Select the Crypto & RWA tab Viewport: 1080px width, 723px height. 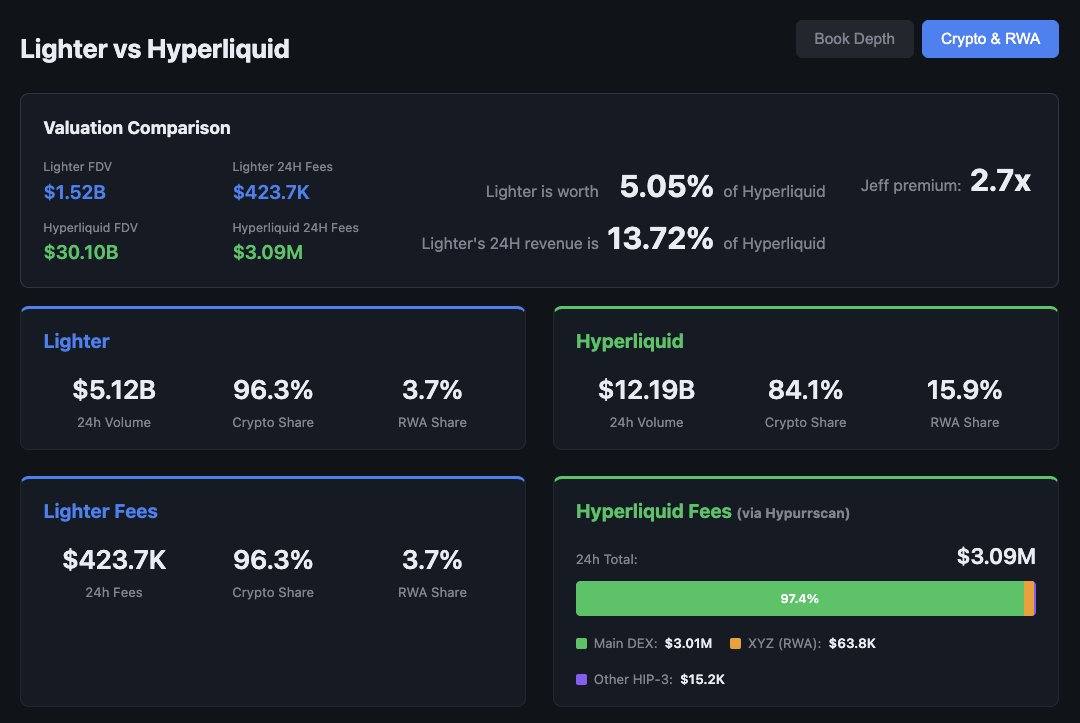pyautogui.click(x=990, y=39)
